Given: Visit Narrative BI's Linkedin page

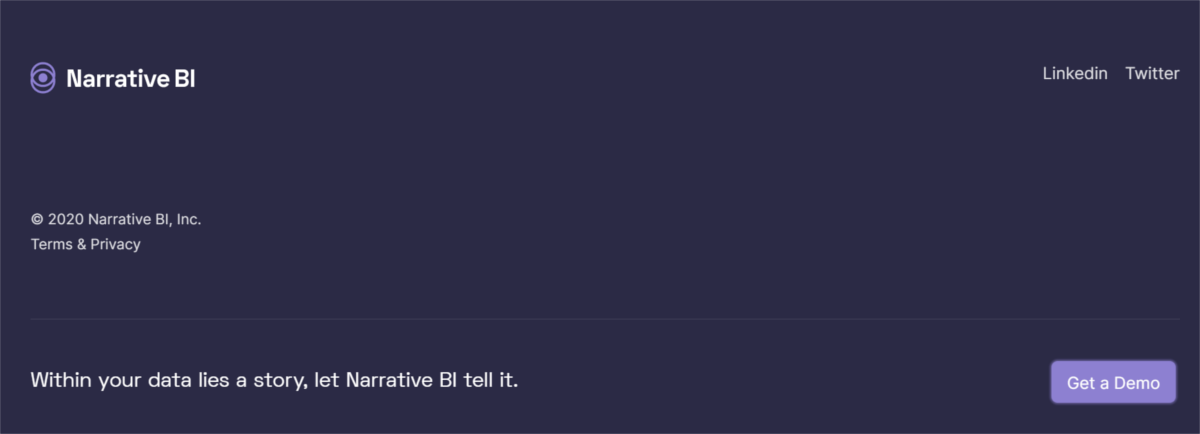Looking at the screenshot, I should click(1075, 73).
